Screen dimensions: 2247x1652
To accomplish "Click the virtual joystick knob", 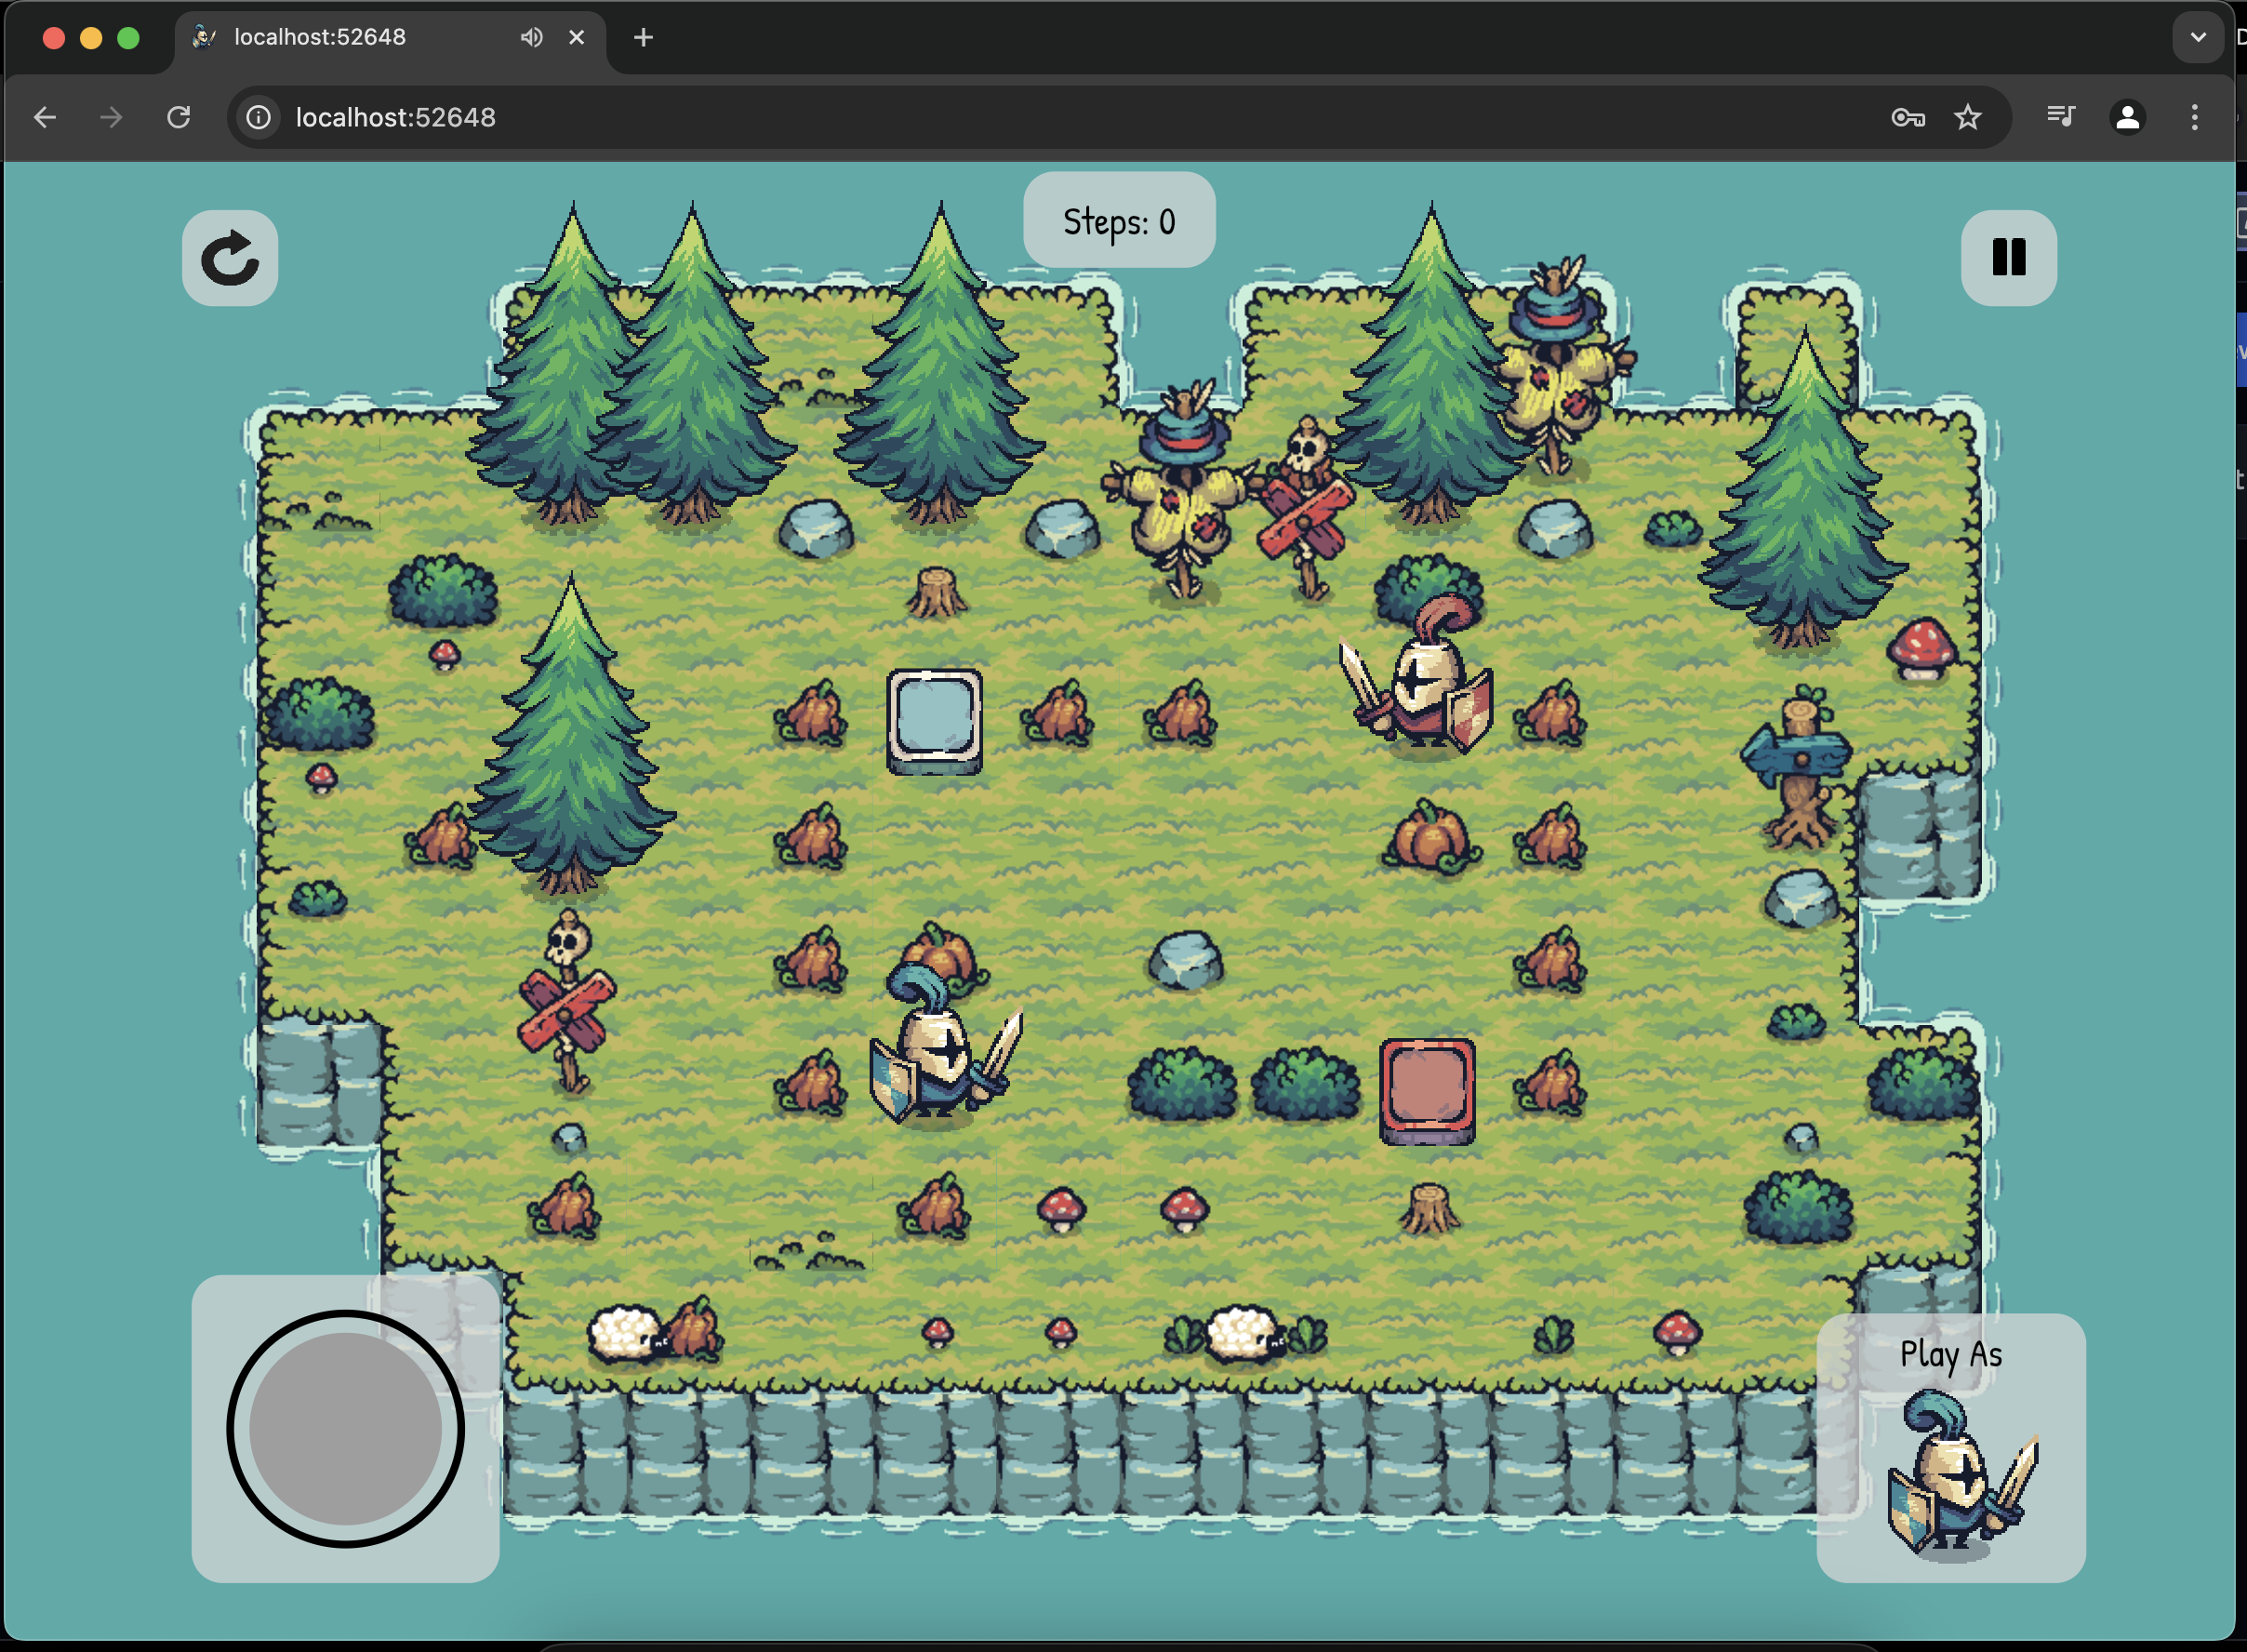I will coord(345,1428).
